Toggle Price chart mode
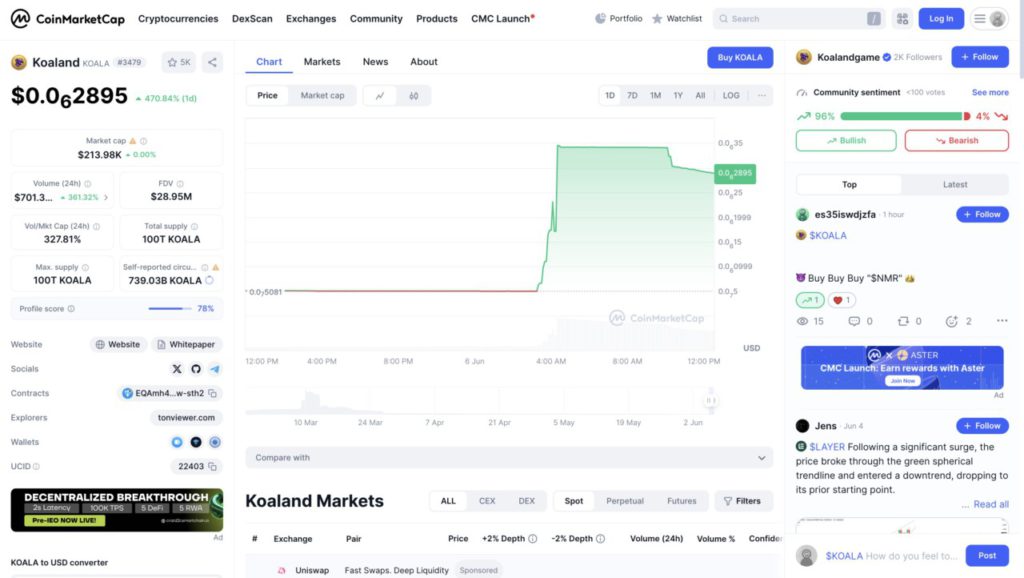The height and width of the screenshot is (578, 1024). (267, 95)
